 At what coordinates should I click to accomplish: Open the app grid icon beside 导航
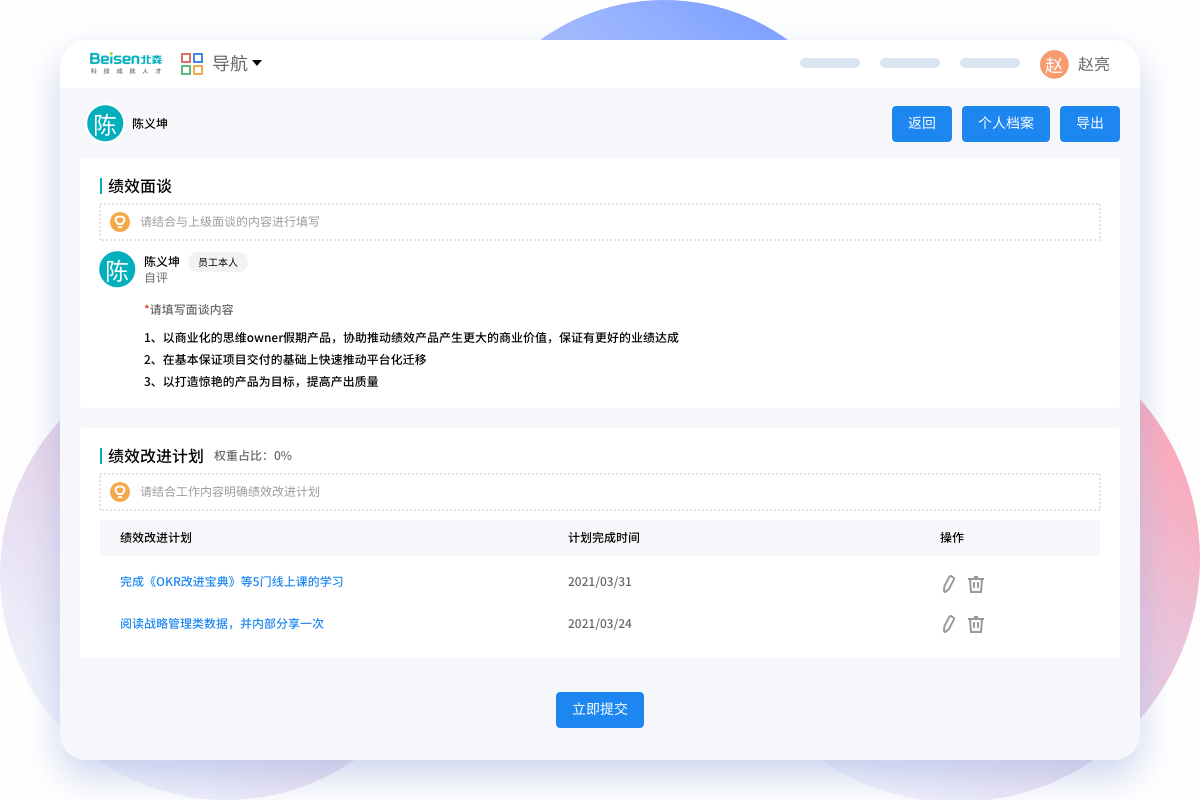coord(191,62)
